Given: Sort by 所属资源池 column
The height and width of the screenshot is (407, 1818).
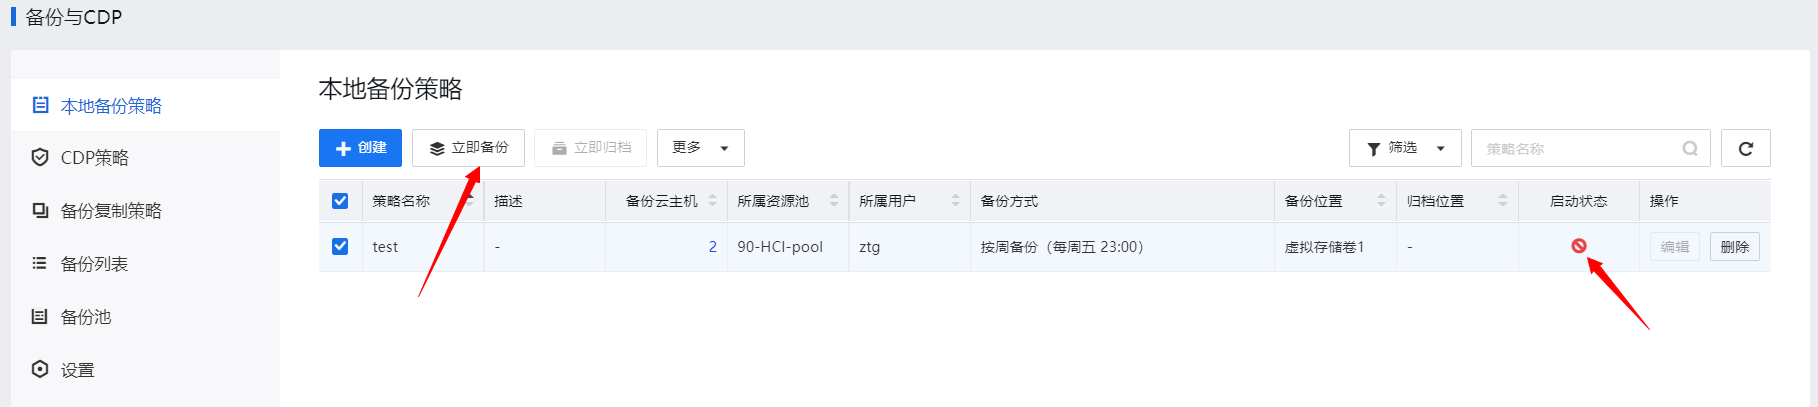Looking at the screenshot, I should click(x=834, y=201).
